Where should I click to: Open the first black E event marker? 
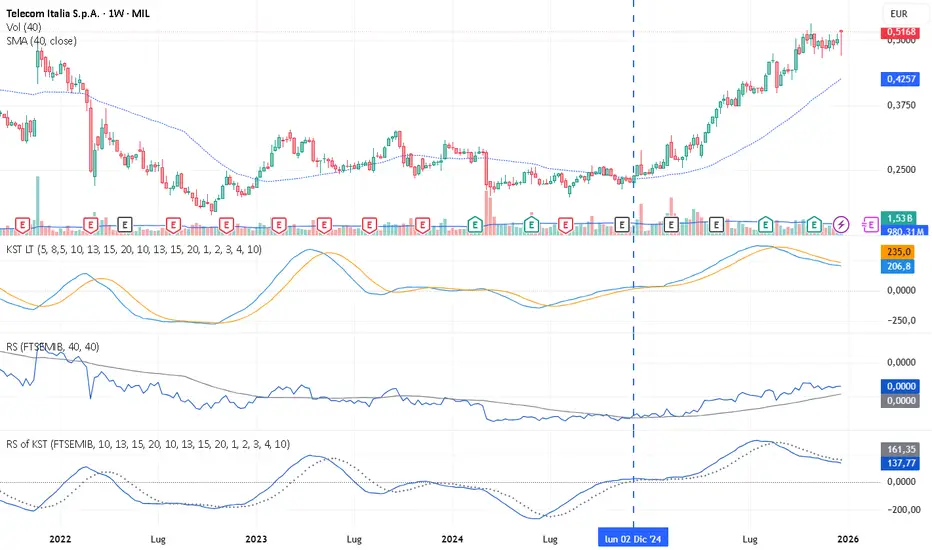[x=126, y=223]
